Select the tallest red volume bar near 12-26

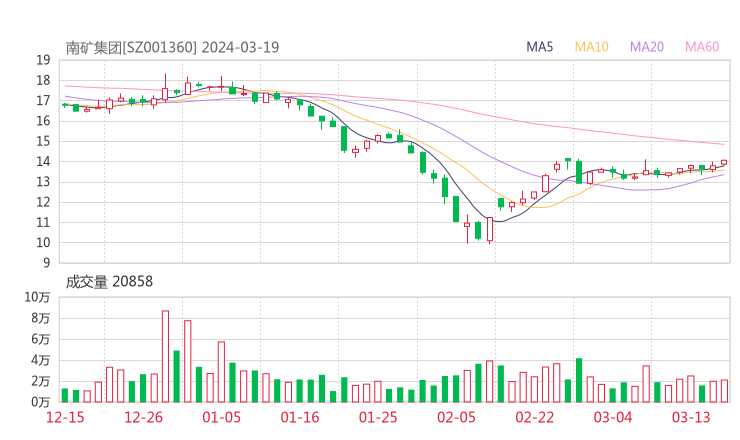pyautogui.click(x=165, y=356)
